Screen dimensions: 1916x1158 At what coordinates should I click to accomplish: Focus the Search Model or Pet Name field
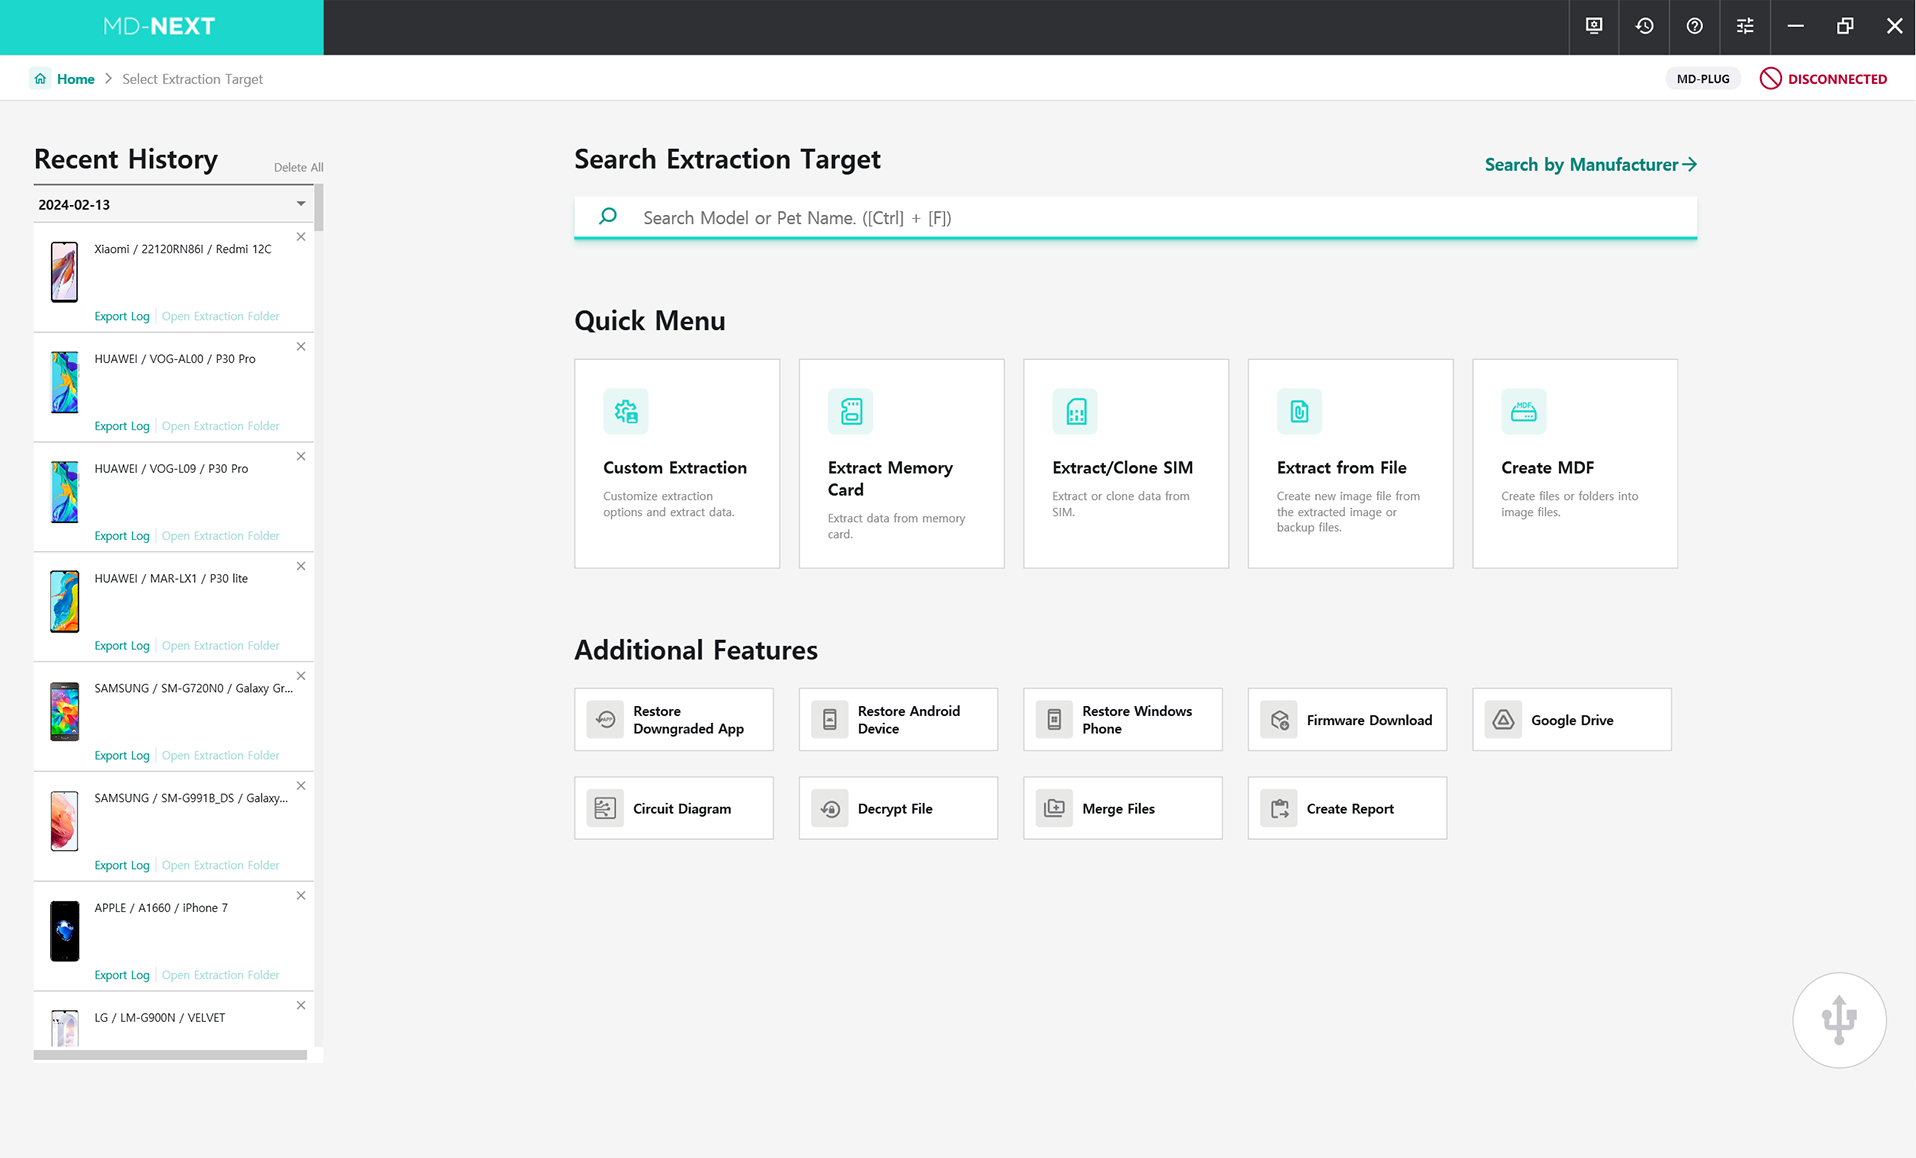tap(1135, 217)
